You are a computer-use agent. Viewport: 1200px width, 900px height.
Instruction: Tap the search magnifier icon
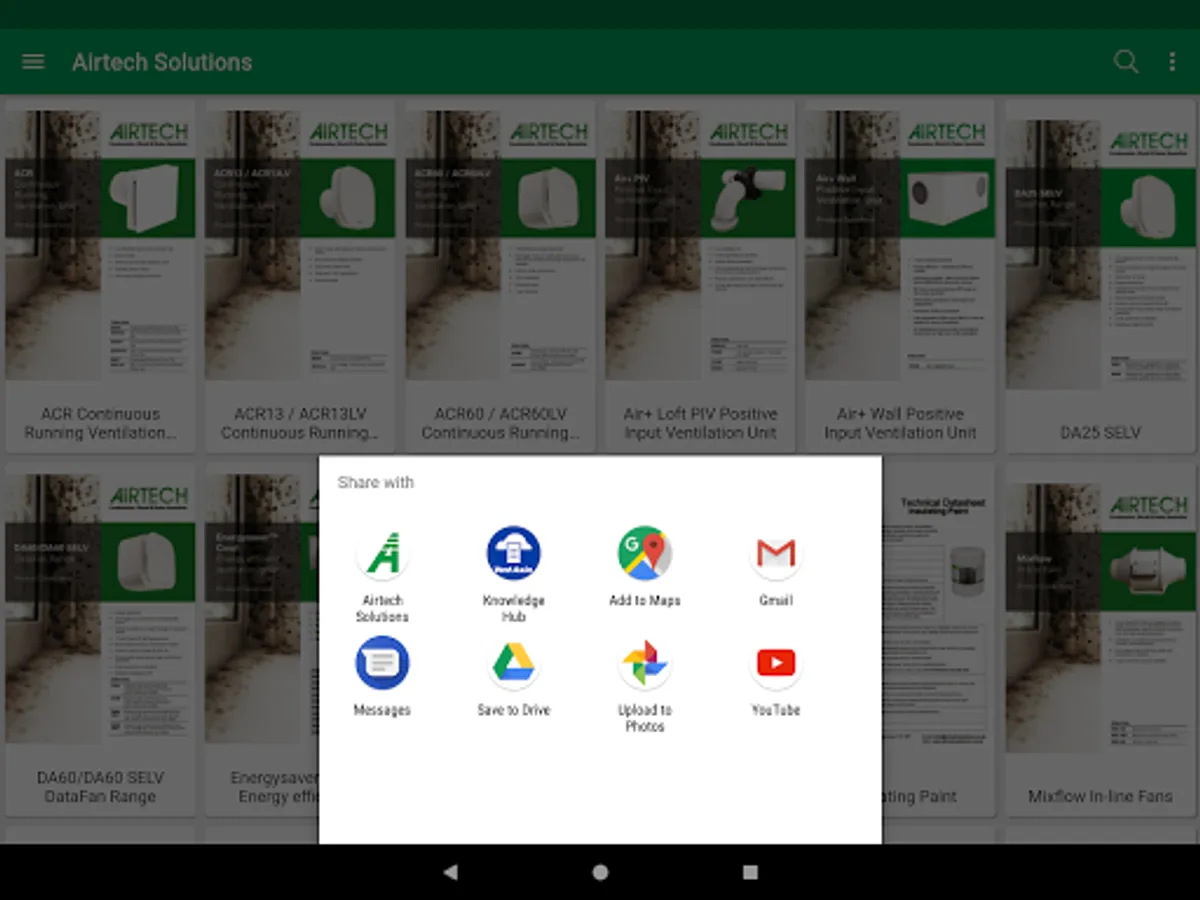(1126, 62)
